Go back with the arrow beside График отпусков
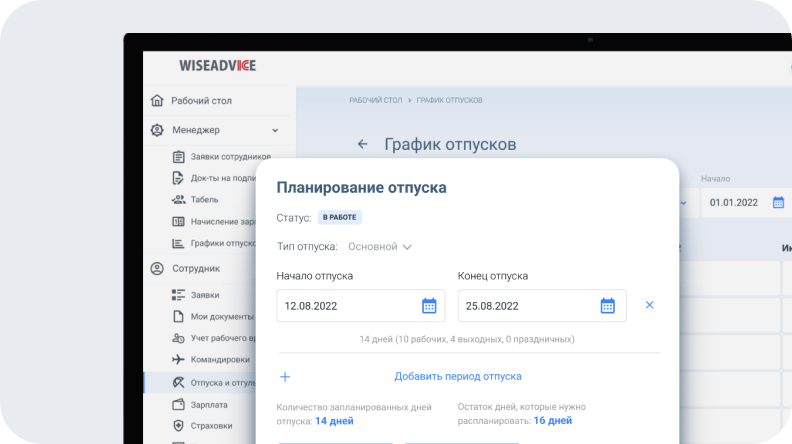This screenshot has height=444, width=792. click(x=363, y=144)
